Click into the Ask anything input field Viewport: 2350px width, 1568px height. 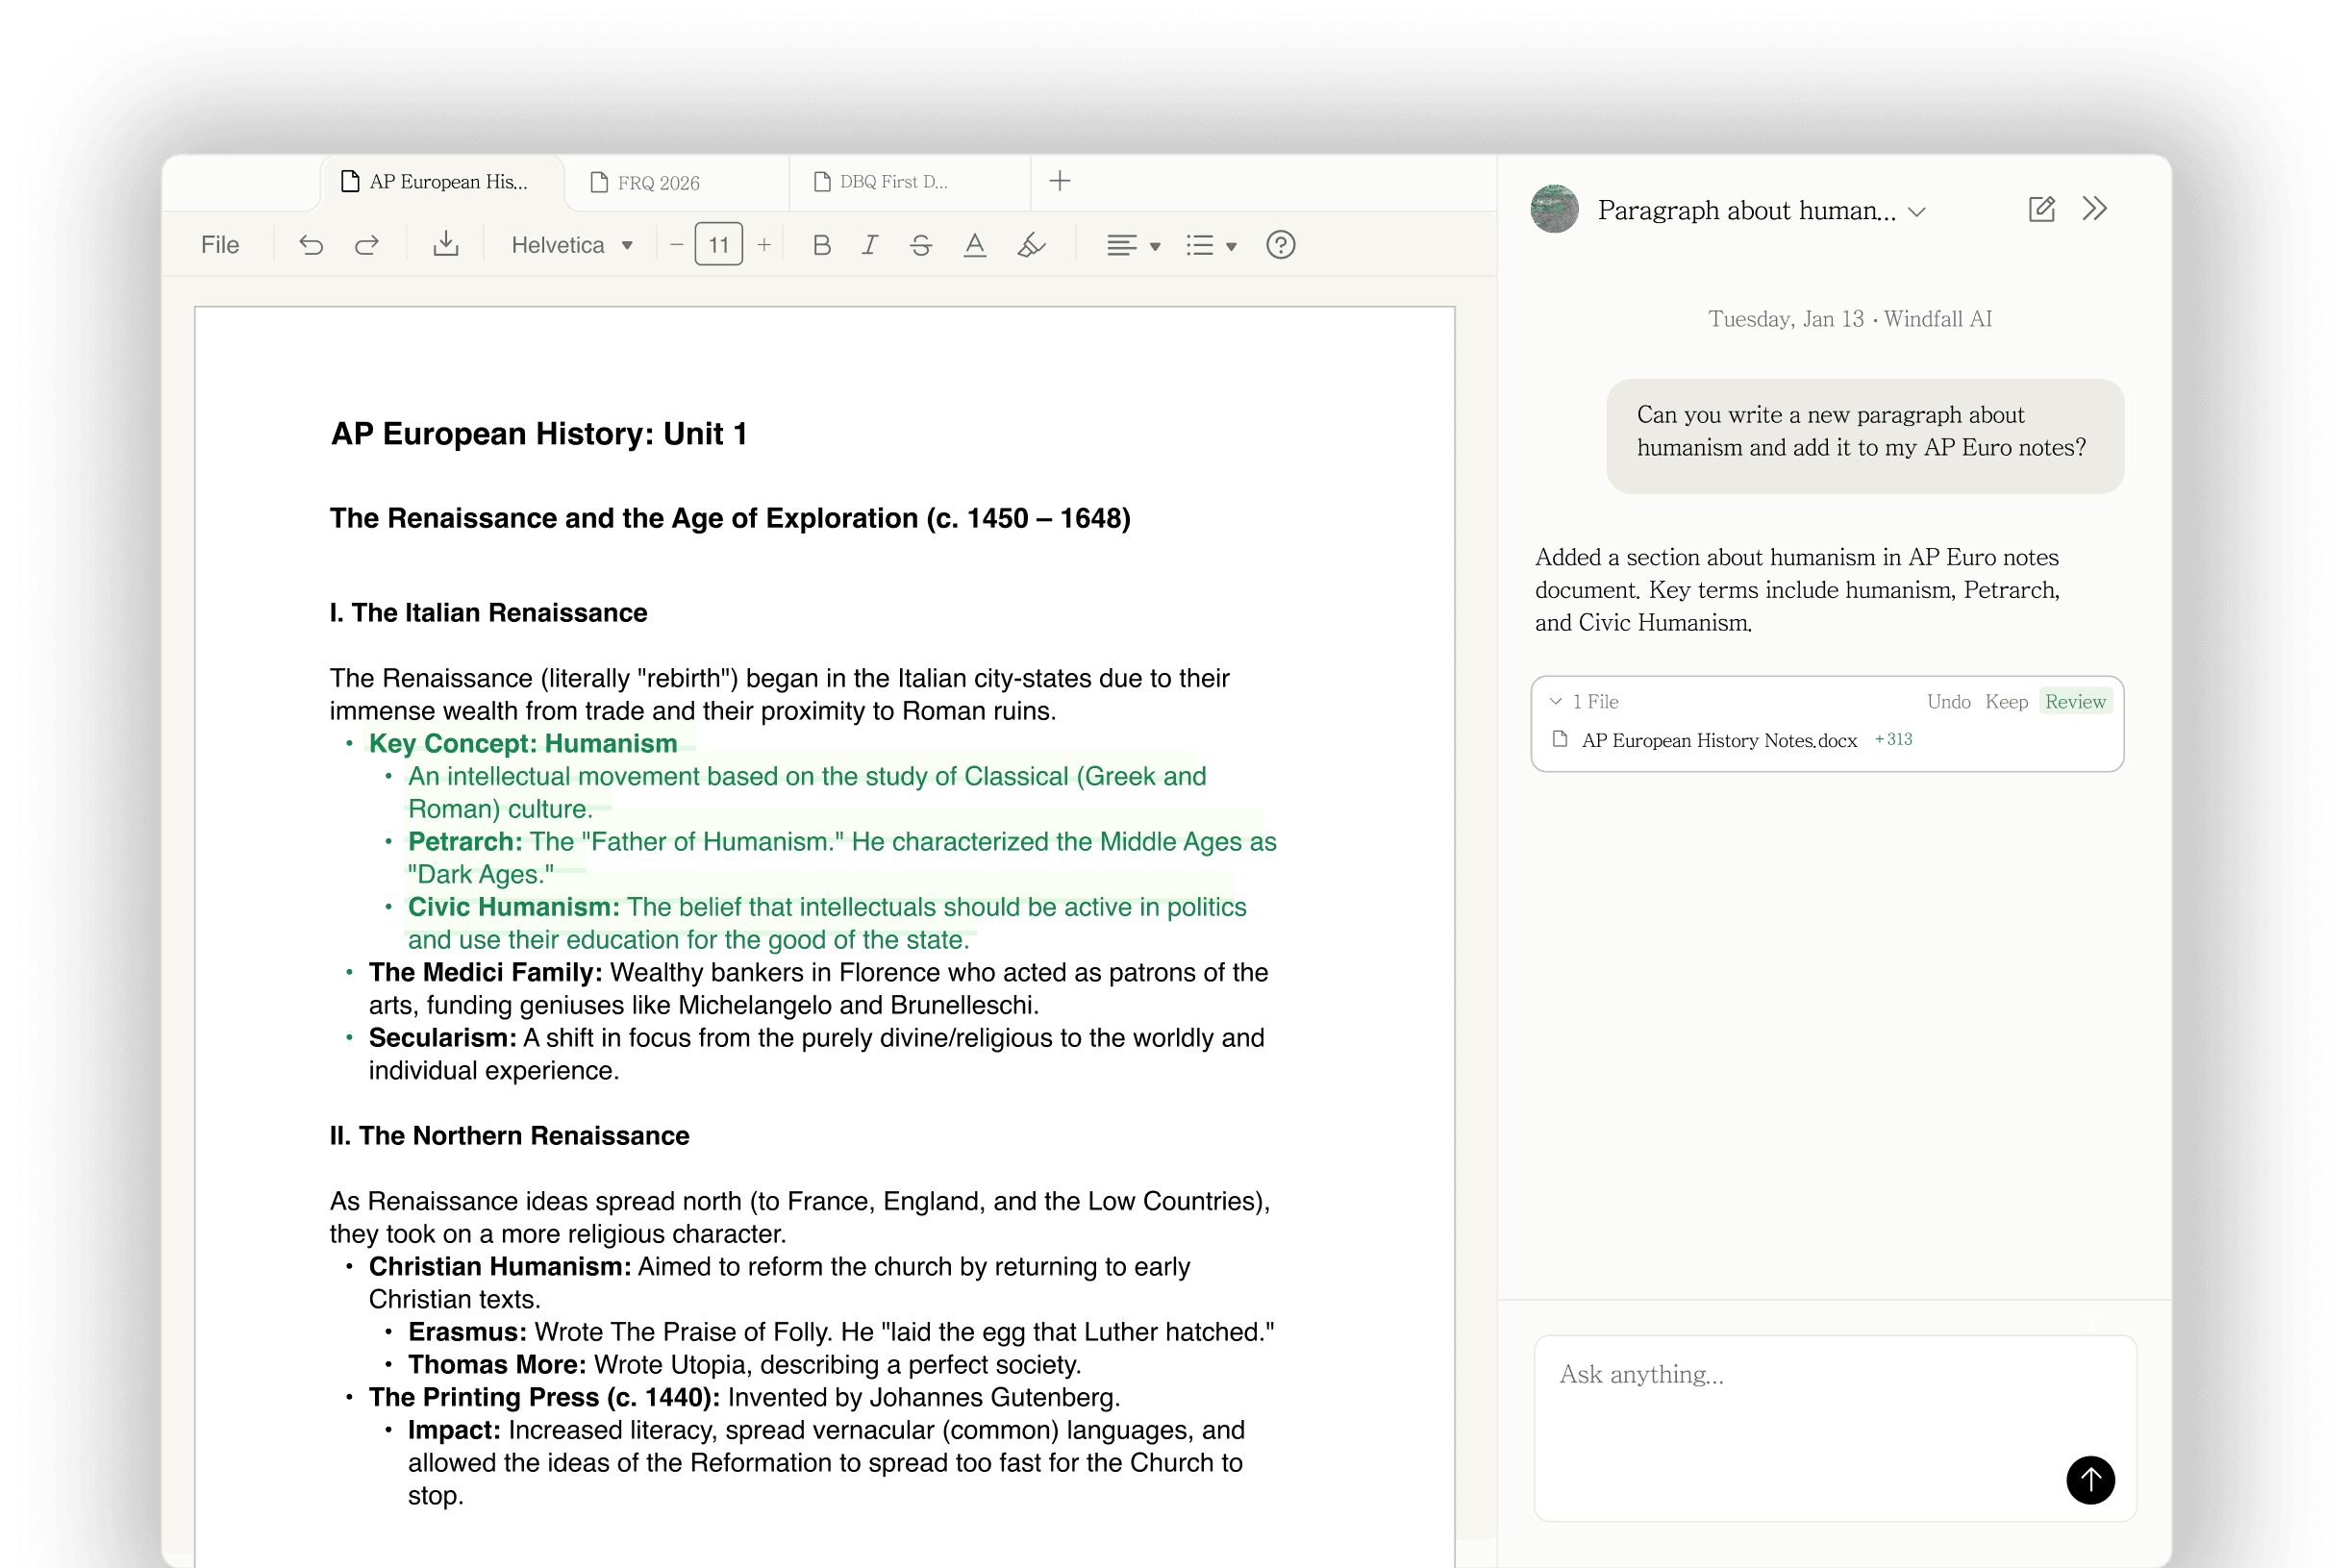[x=1800, y=1410]
